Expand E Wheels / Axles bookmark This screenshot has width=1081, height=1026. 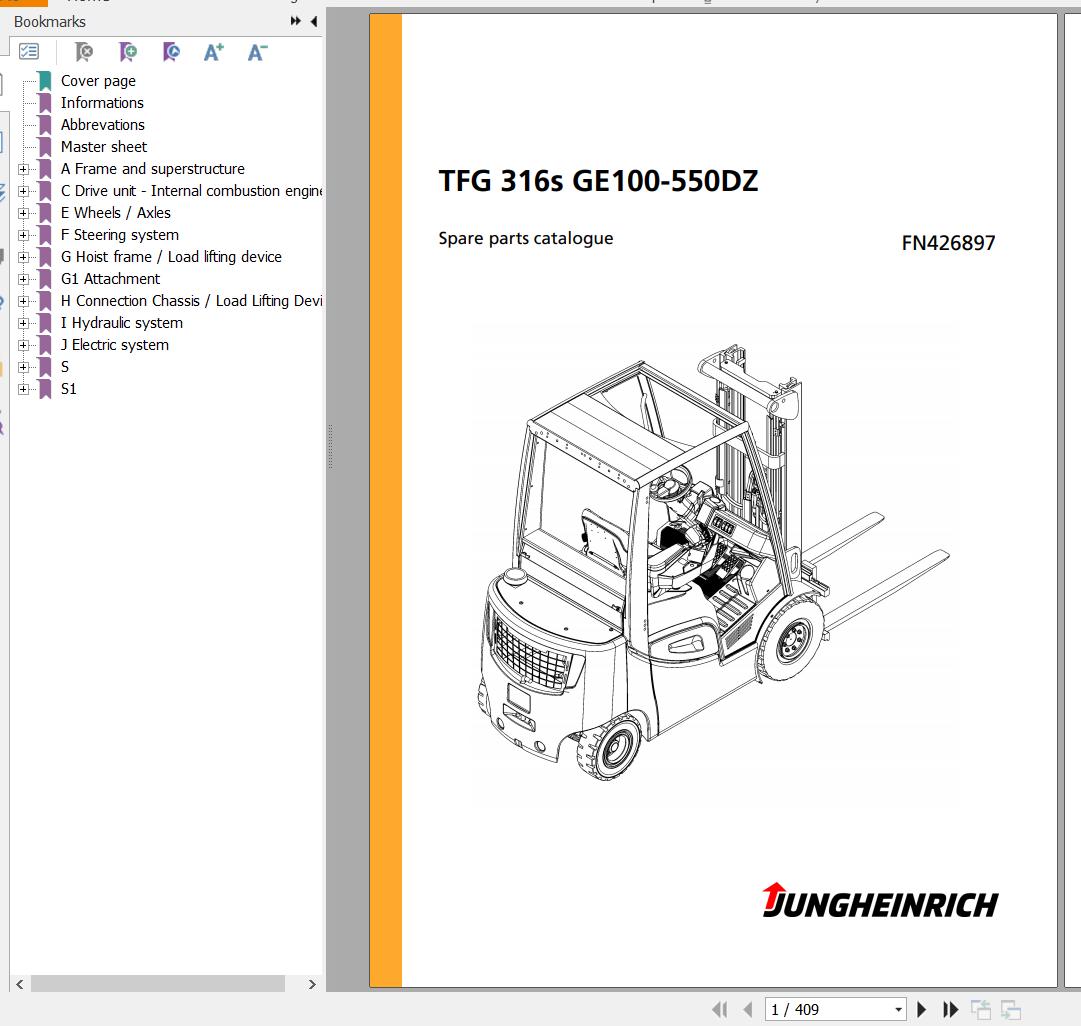(23, 213)
